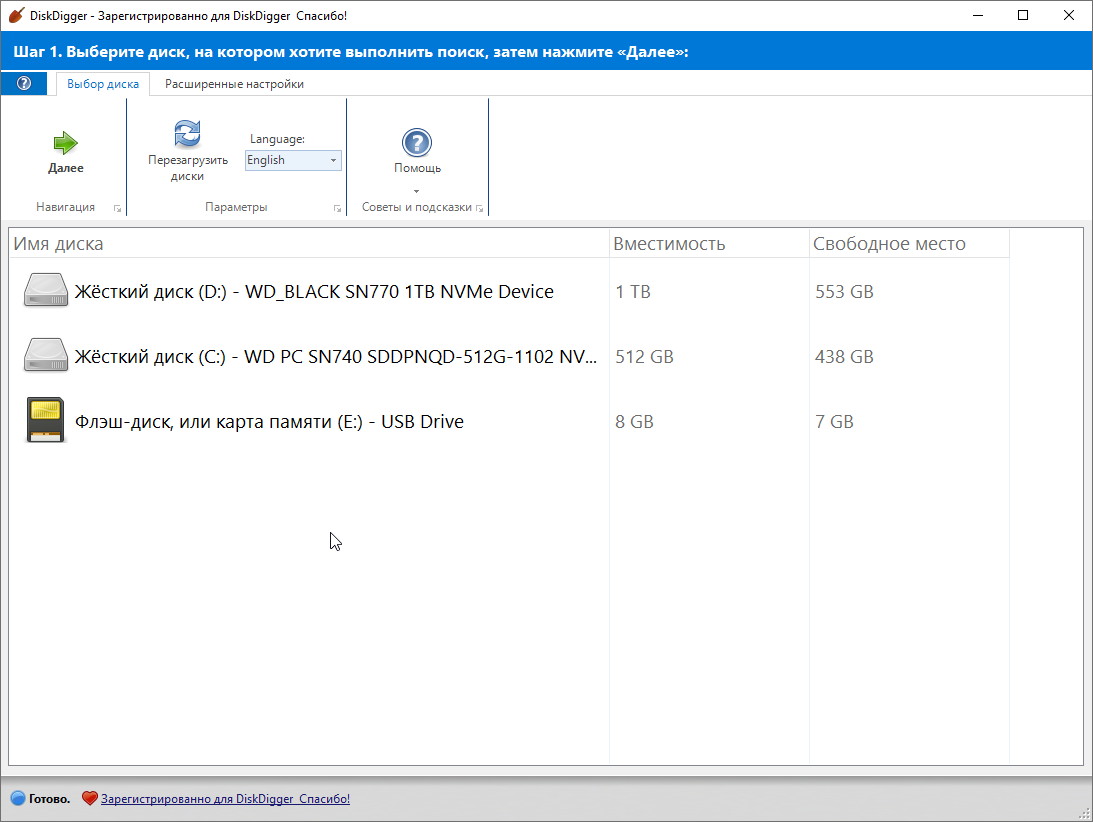
Task: Click the blue Готово status indicator
Action: [x=18, y=799]
